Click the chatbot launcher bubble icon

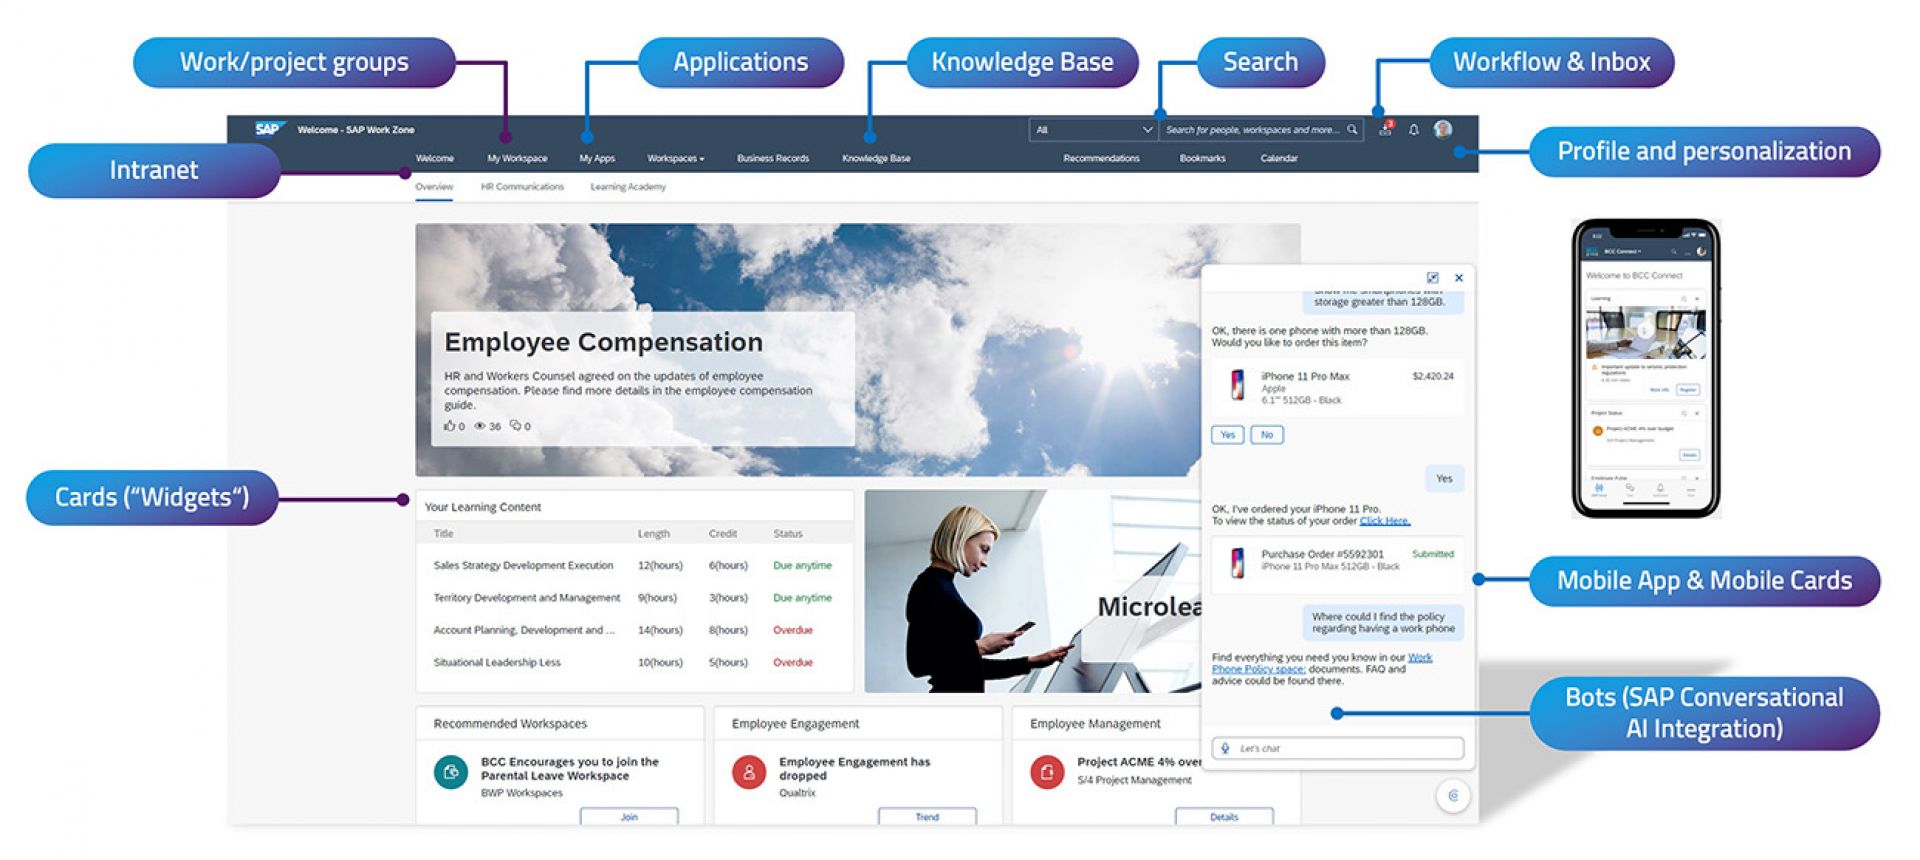[x=1453, y=796]
